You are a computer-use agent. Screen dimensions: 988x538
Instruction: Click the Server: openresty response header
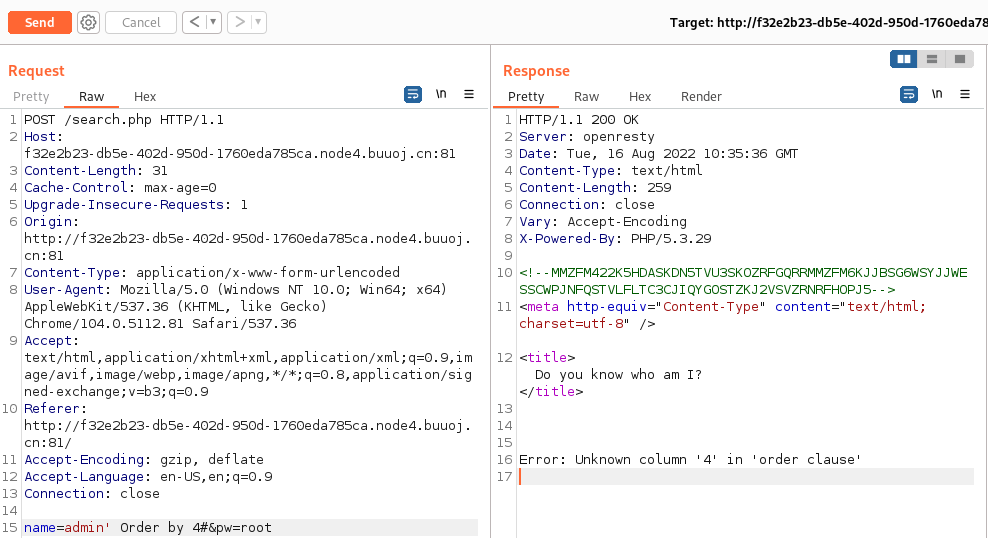point(587,137)
